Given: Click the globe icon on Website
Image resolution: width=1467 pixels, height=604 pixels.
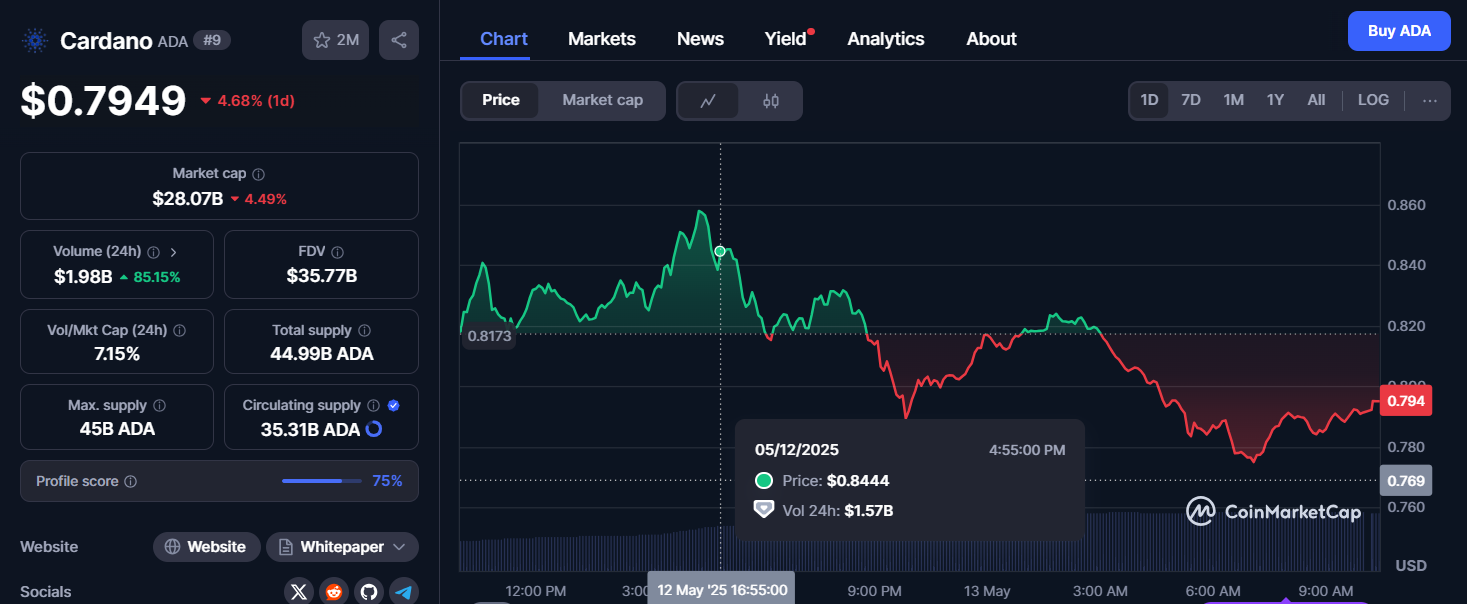Looking at the screenshot, I should click(x=173, y=547).
